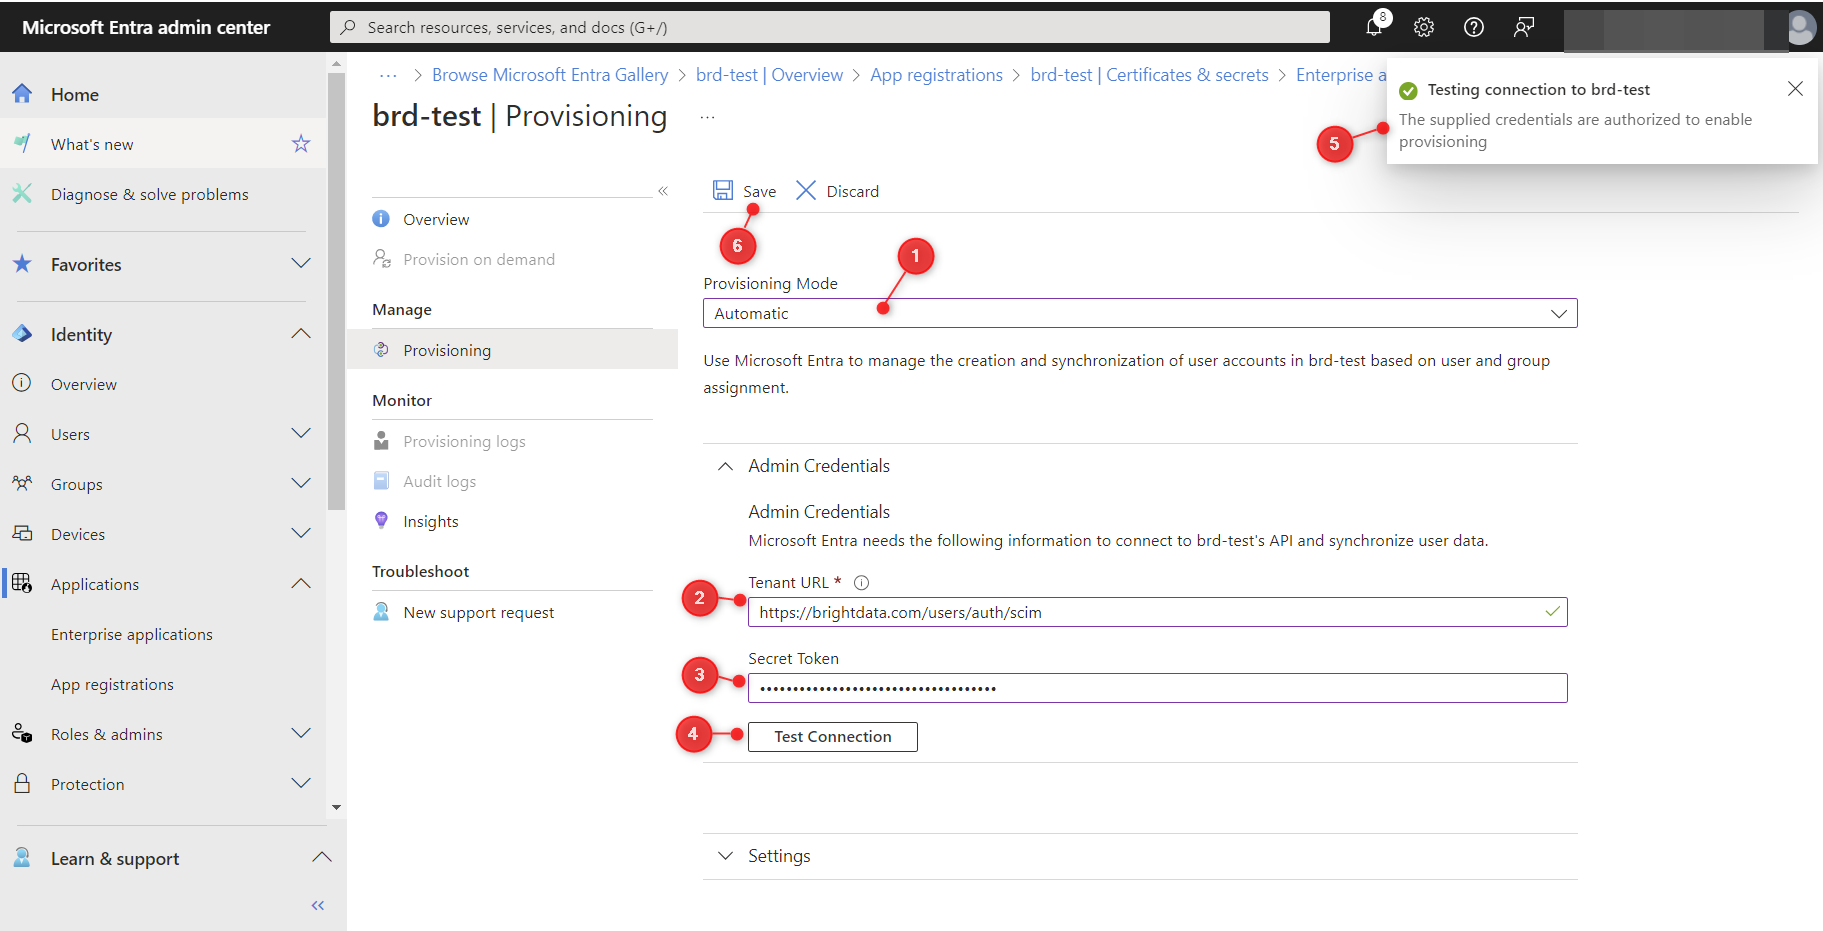Viewport: 1823px width, 931px height.
Task: Open Microsoft Entra admin center title
Action: (146, 27)
